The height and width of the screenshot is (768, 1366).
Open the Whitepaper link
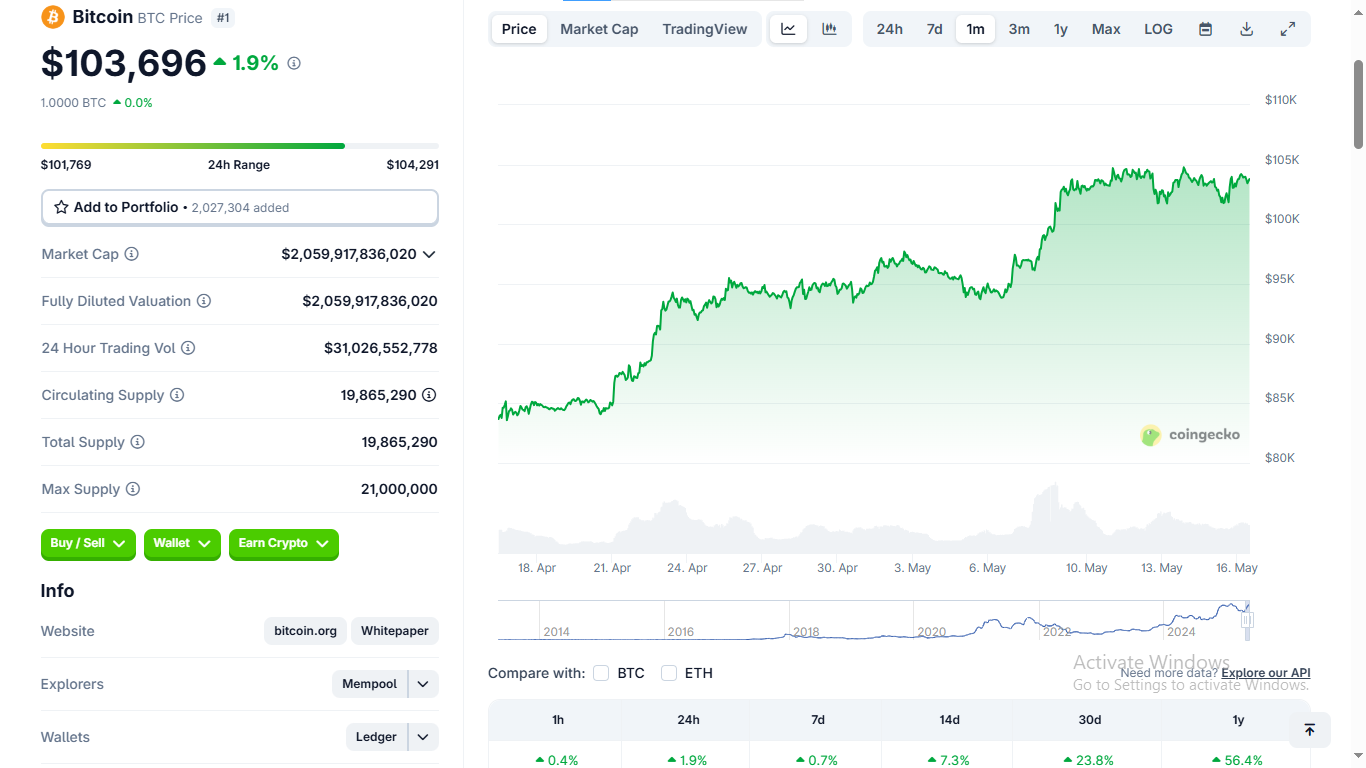pyautogui.click(x=395, y=631)
